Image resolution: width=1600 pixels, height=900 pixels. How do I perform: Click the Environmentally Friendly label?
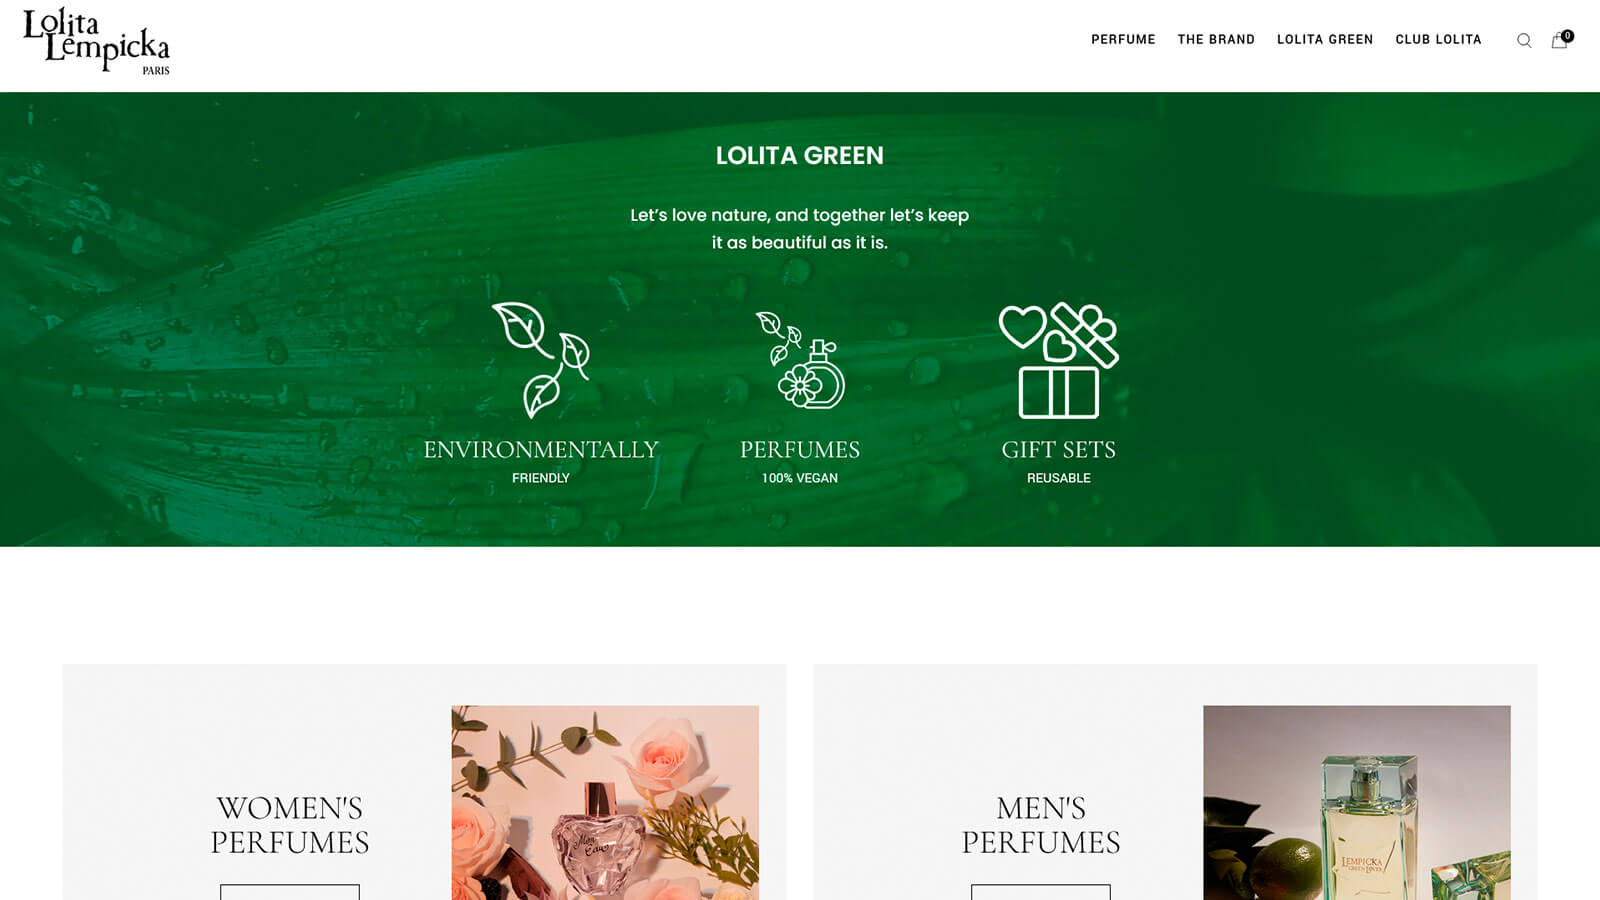pyautogui.click(x=541, y=461)
